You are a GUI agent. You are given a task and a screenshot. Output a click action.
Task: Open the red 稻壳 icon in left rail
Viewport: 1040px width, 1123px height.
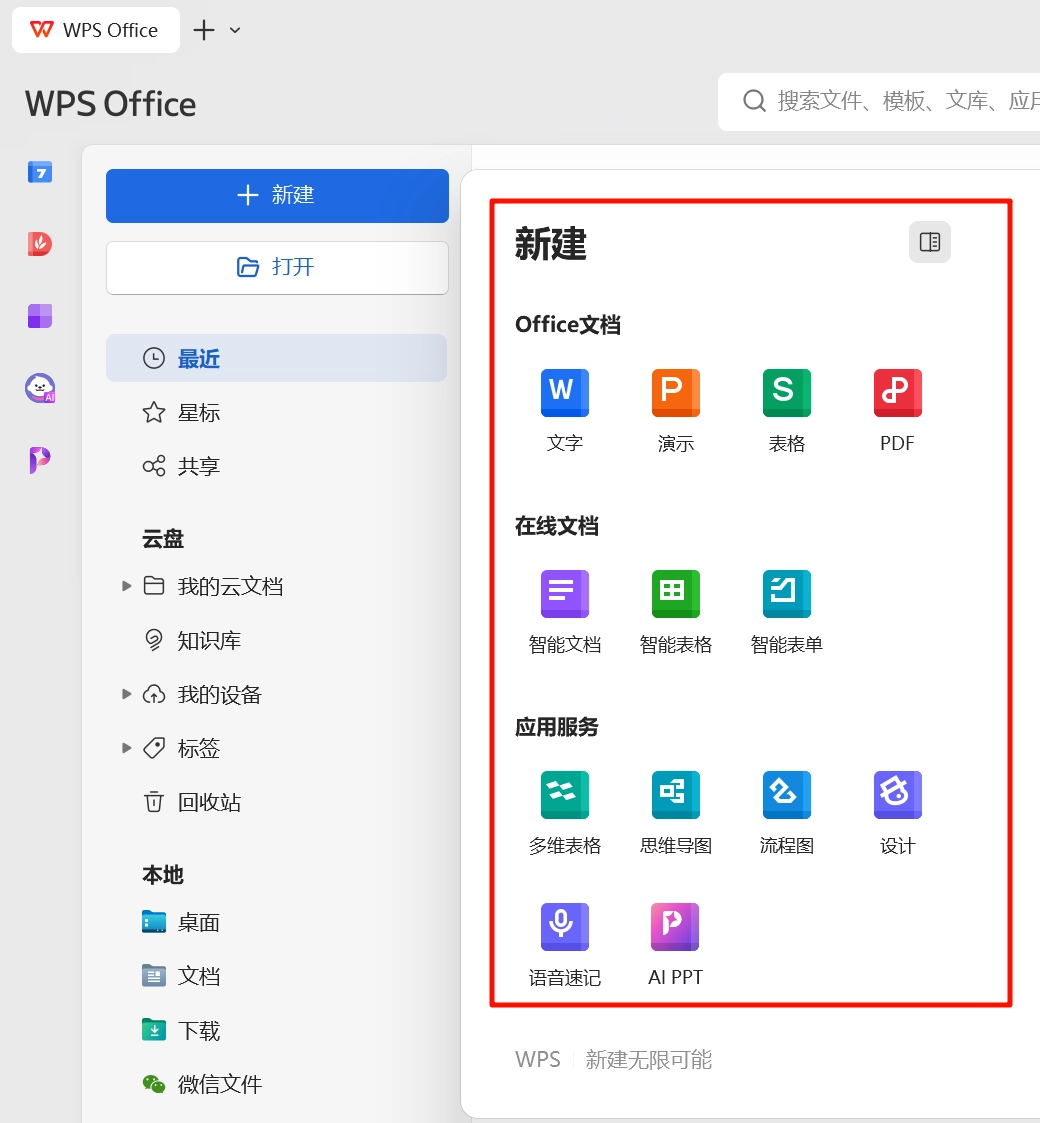[x=40, y=244]
